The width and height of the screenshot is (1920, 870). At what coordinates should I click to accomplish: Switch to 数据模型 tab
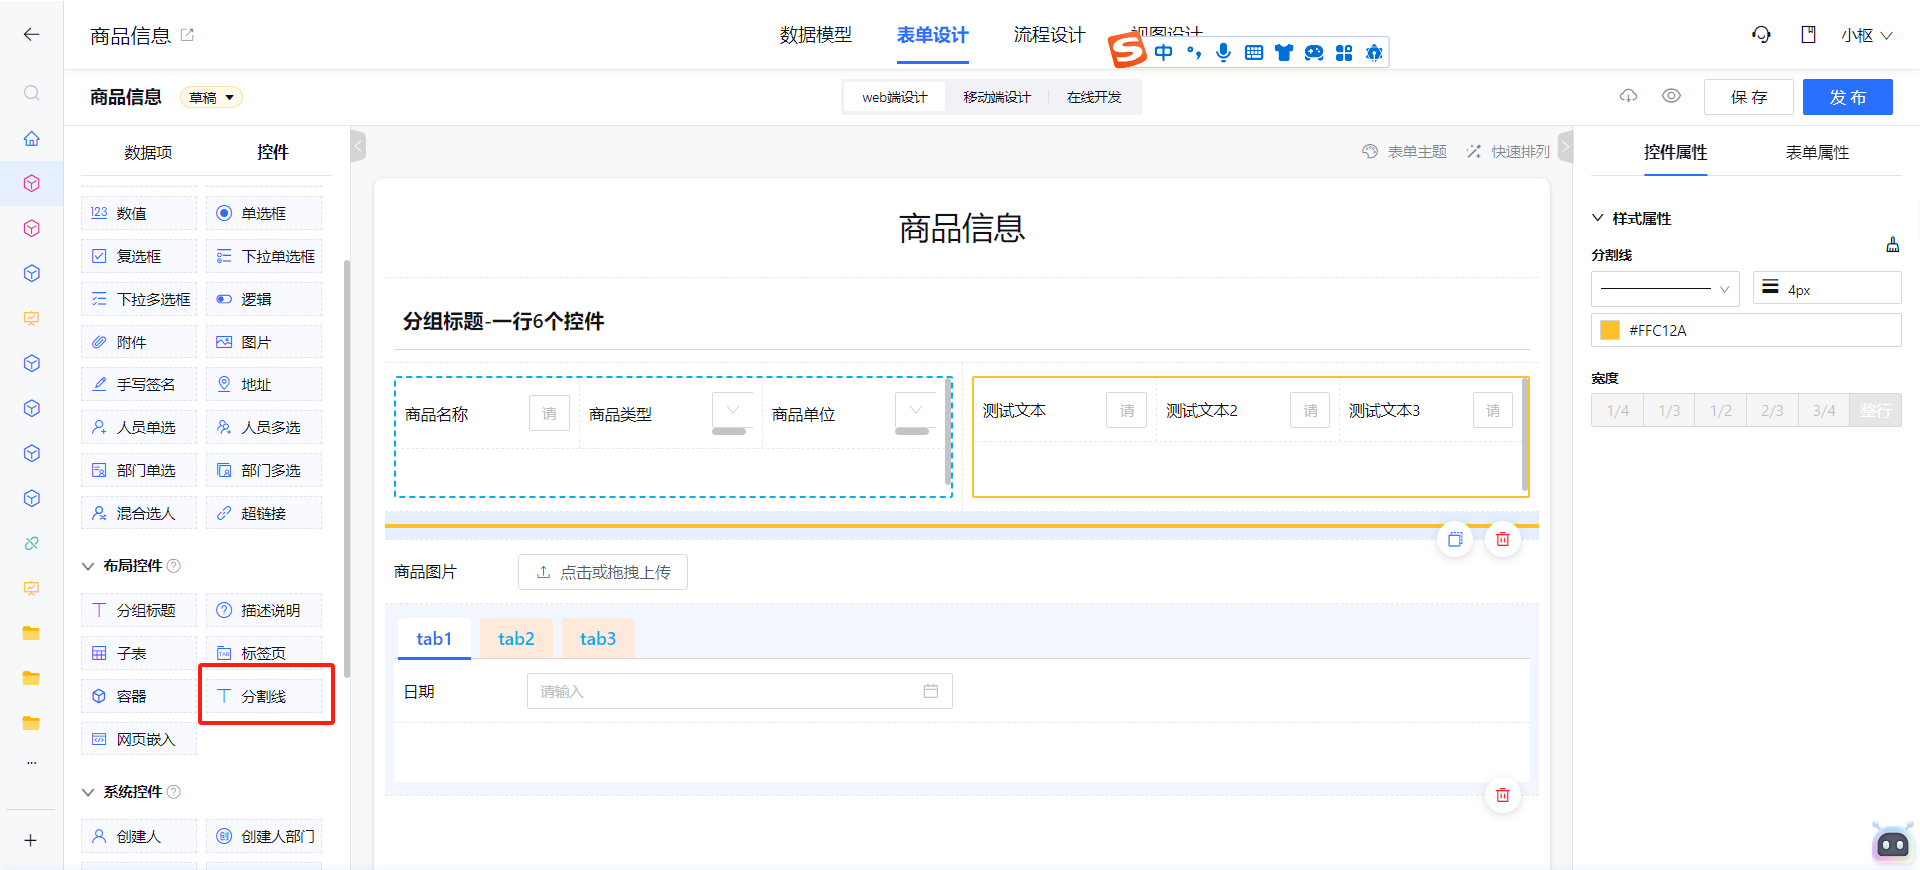pyautogui.click(x=816, y=35)
